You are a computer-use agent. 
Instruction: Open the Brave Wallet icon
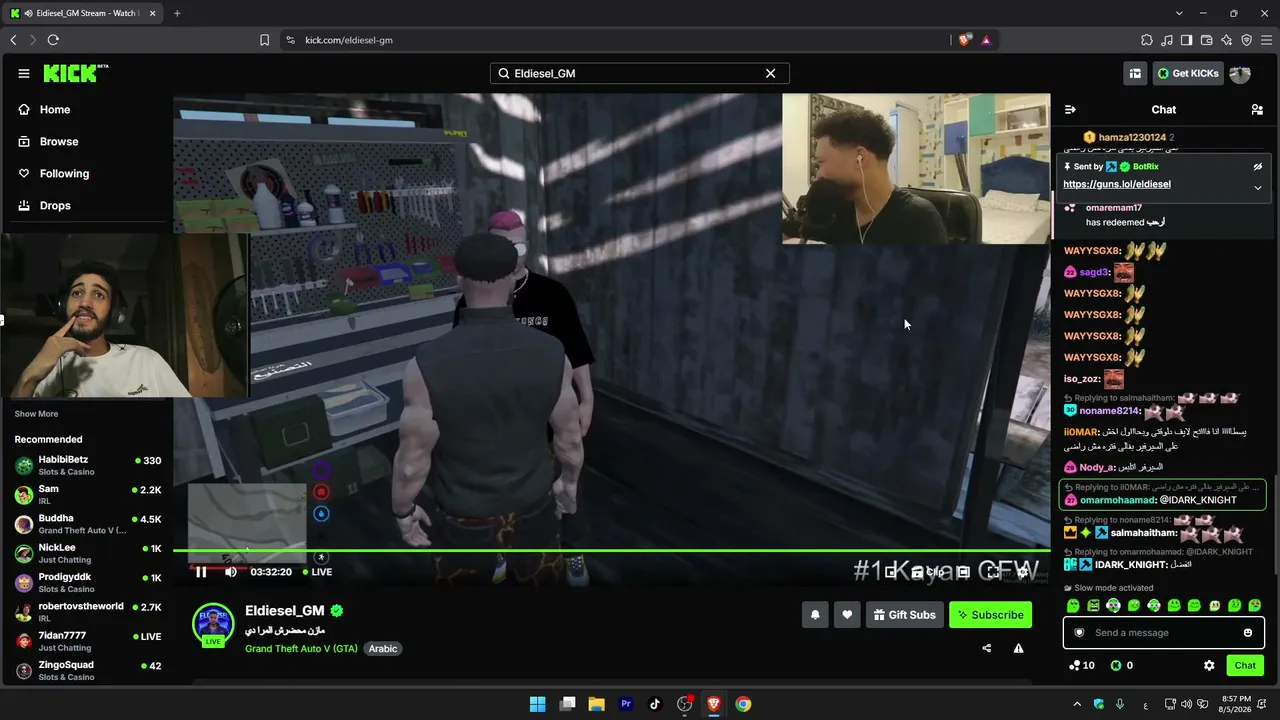coord(1206,40)
